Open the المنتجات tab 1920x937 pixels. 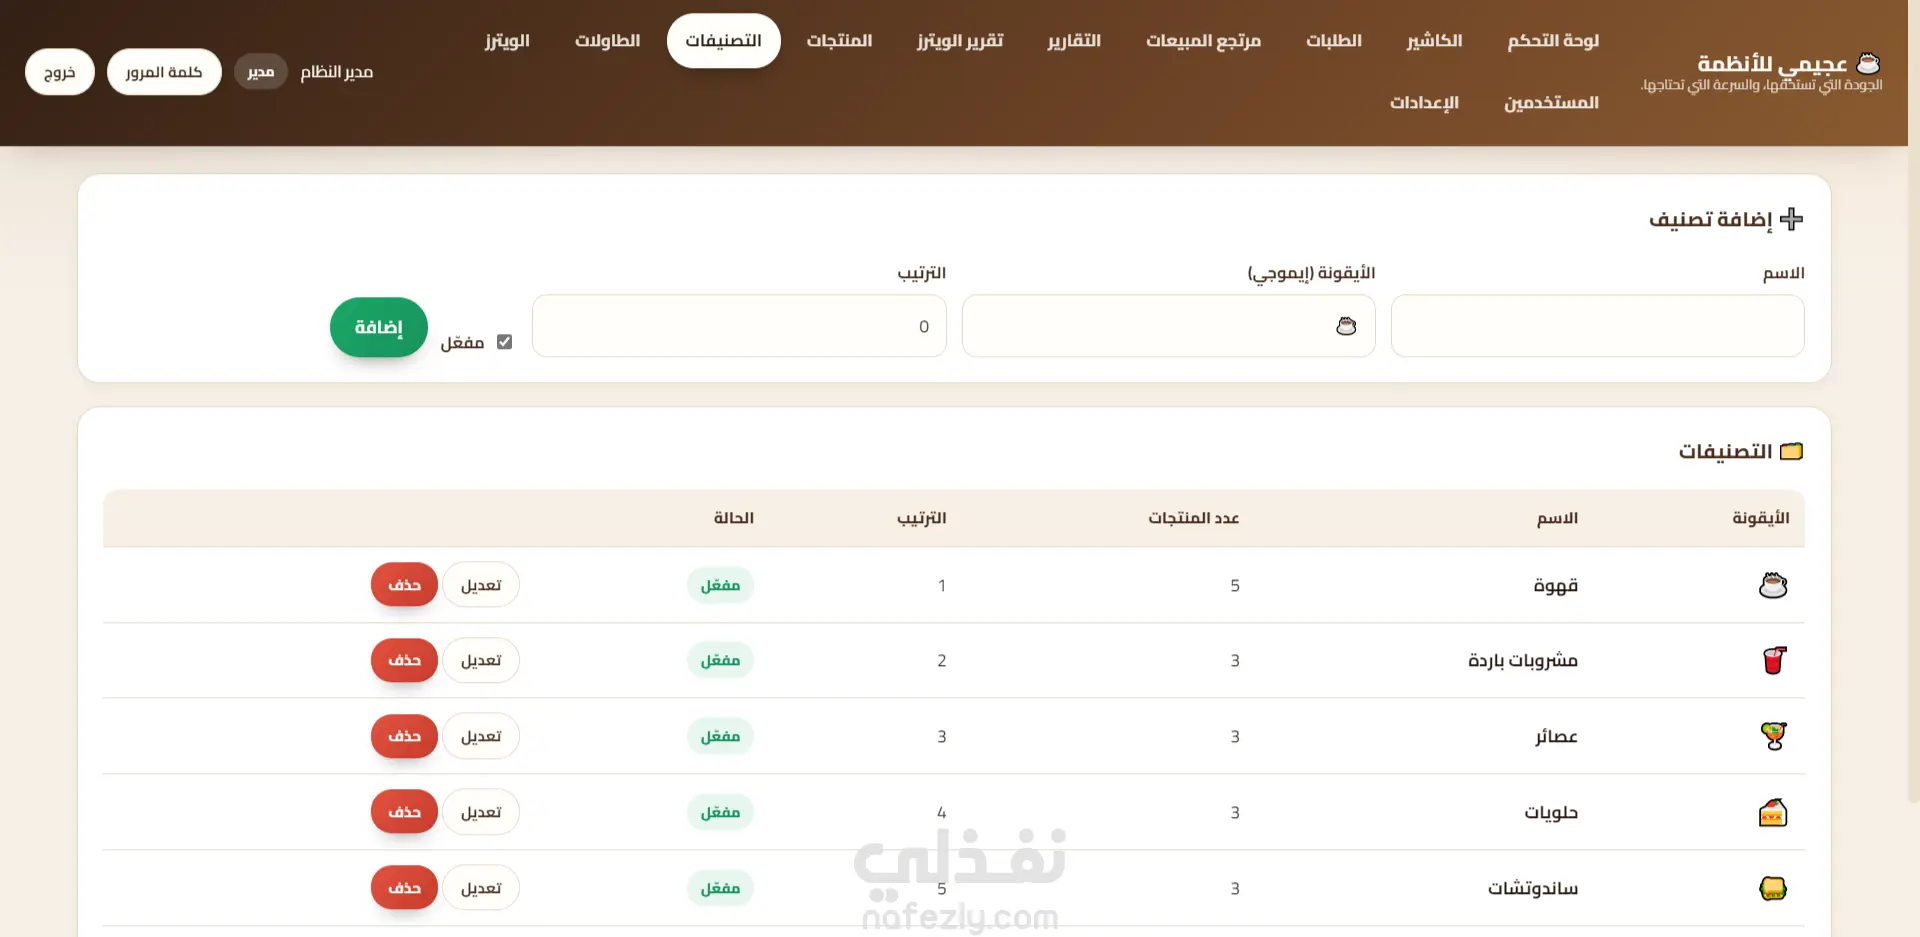click(839, 41)
